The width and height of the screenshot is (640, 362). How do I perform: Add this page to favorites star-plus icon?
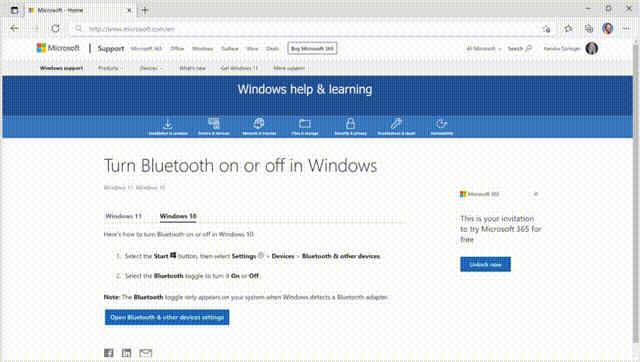coord(547,29)
